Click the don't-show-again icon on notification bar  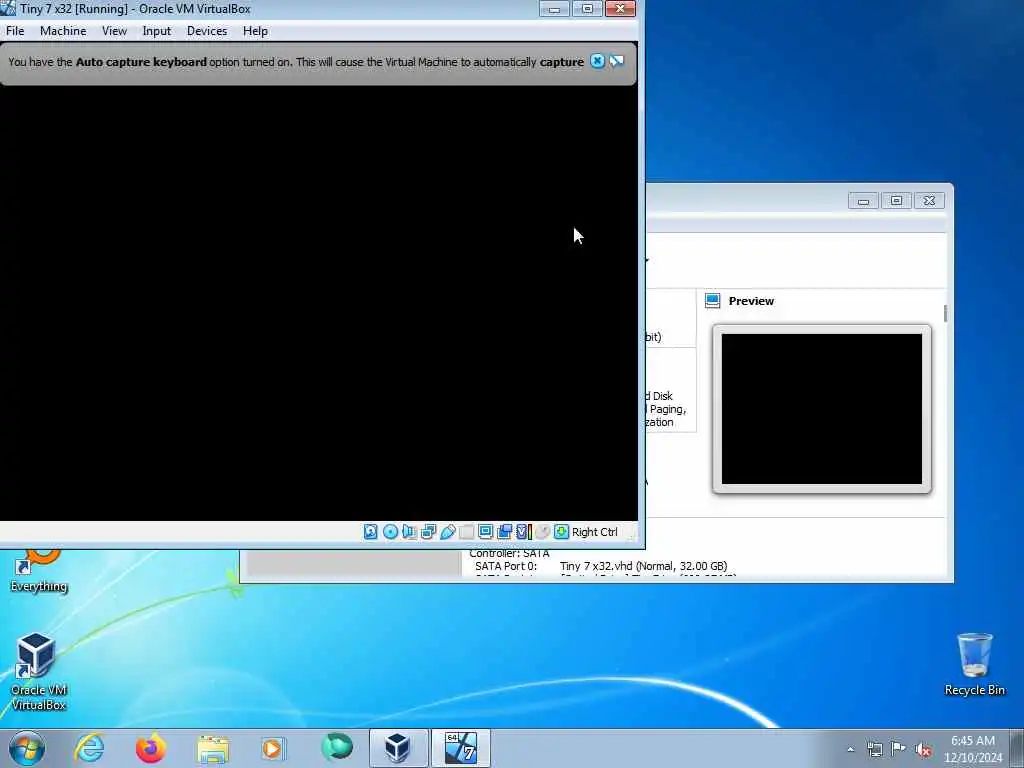tap(616, 61)
